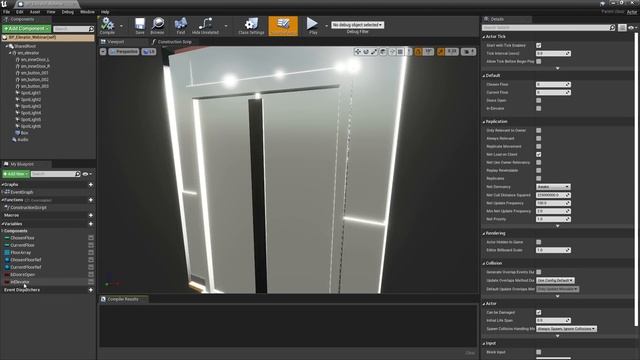Click the Tick Interval value field
This screenshot has width=640, height=360.
coord(553,53)
